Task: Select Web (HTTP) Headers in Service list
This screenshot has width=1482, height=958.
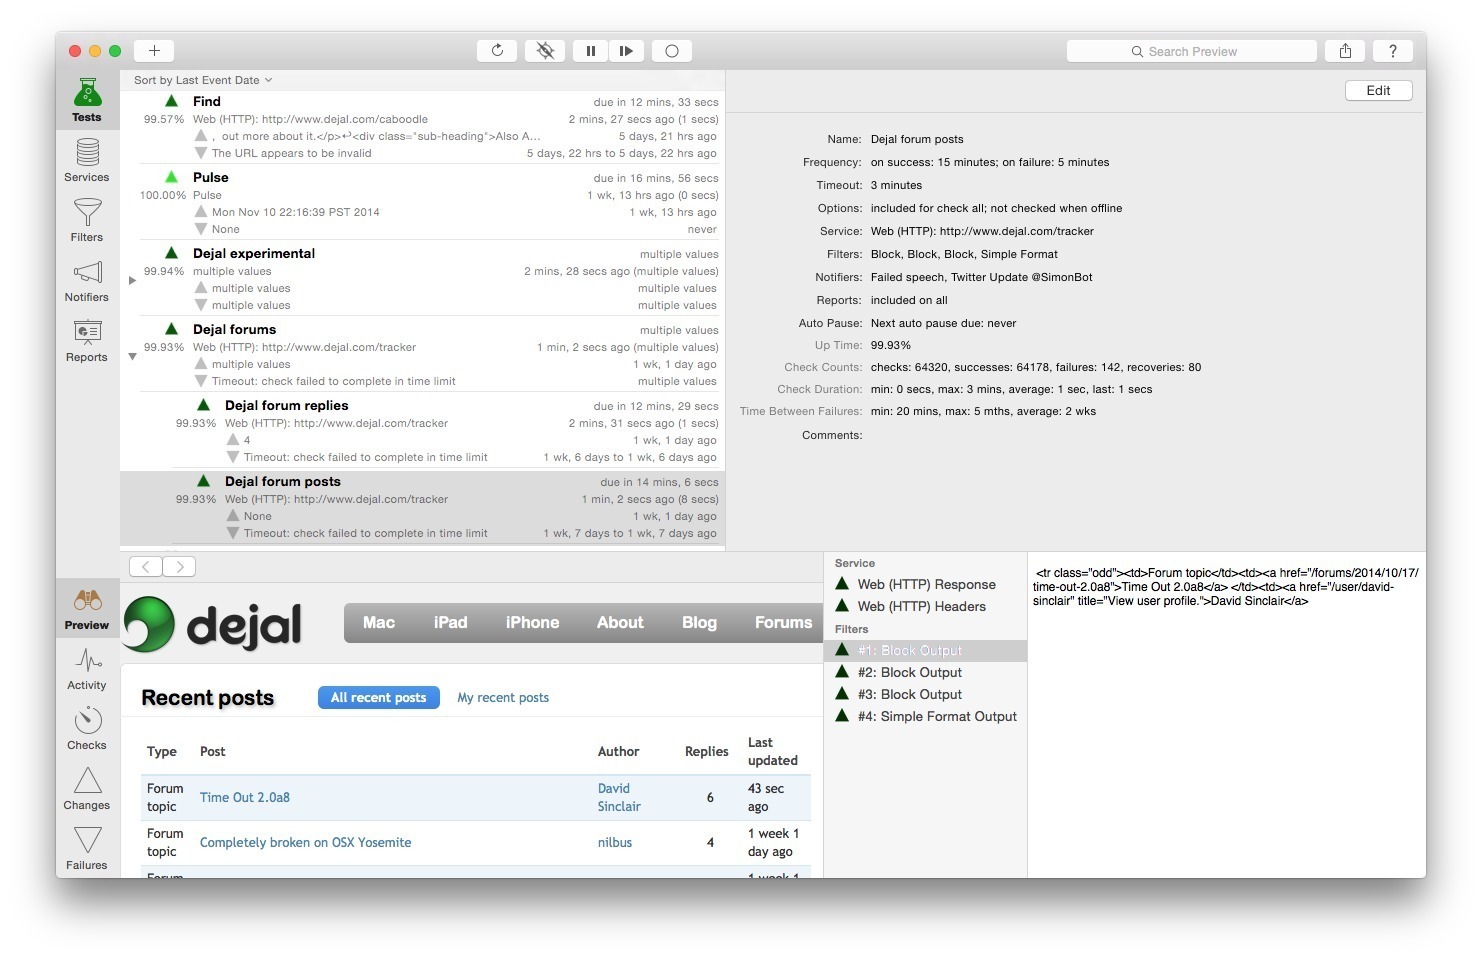Action: 925,606
